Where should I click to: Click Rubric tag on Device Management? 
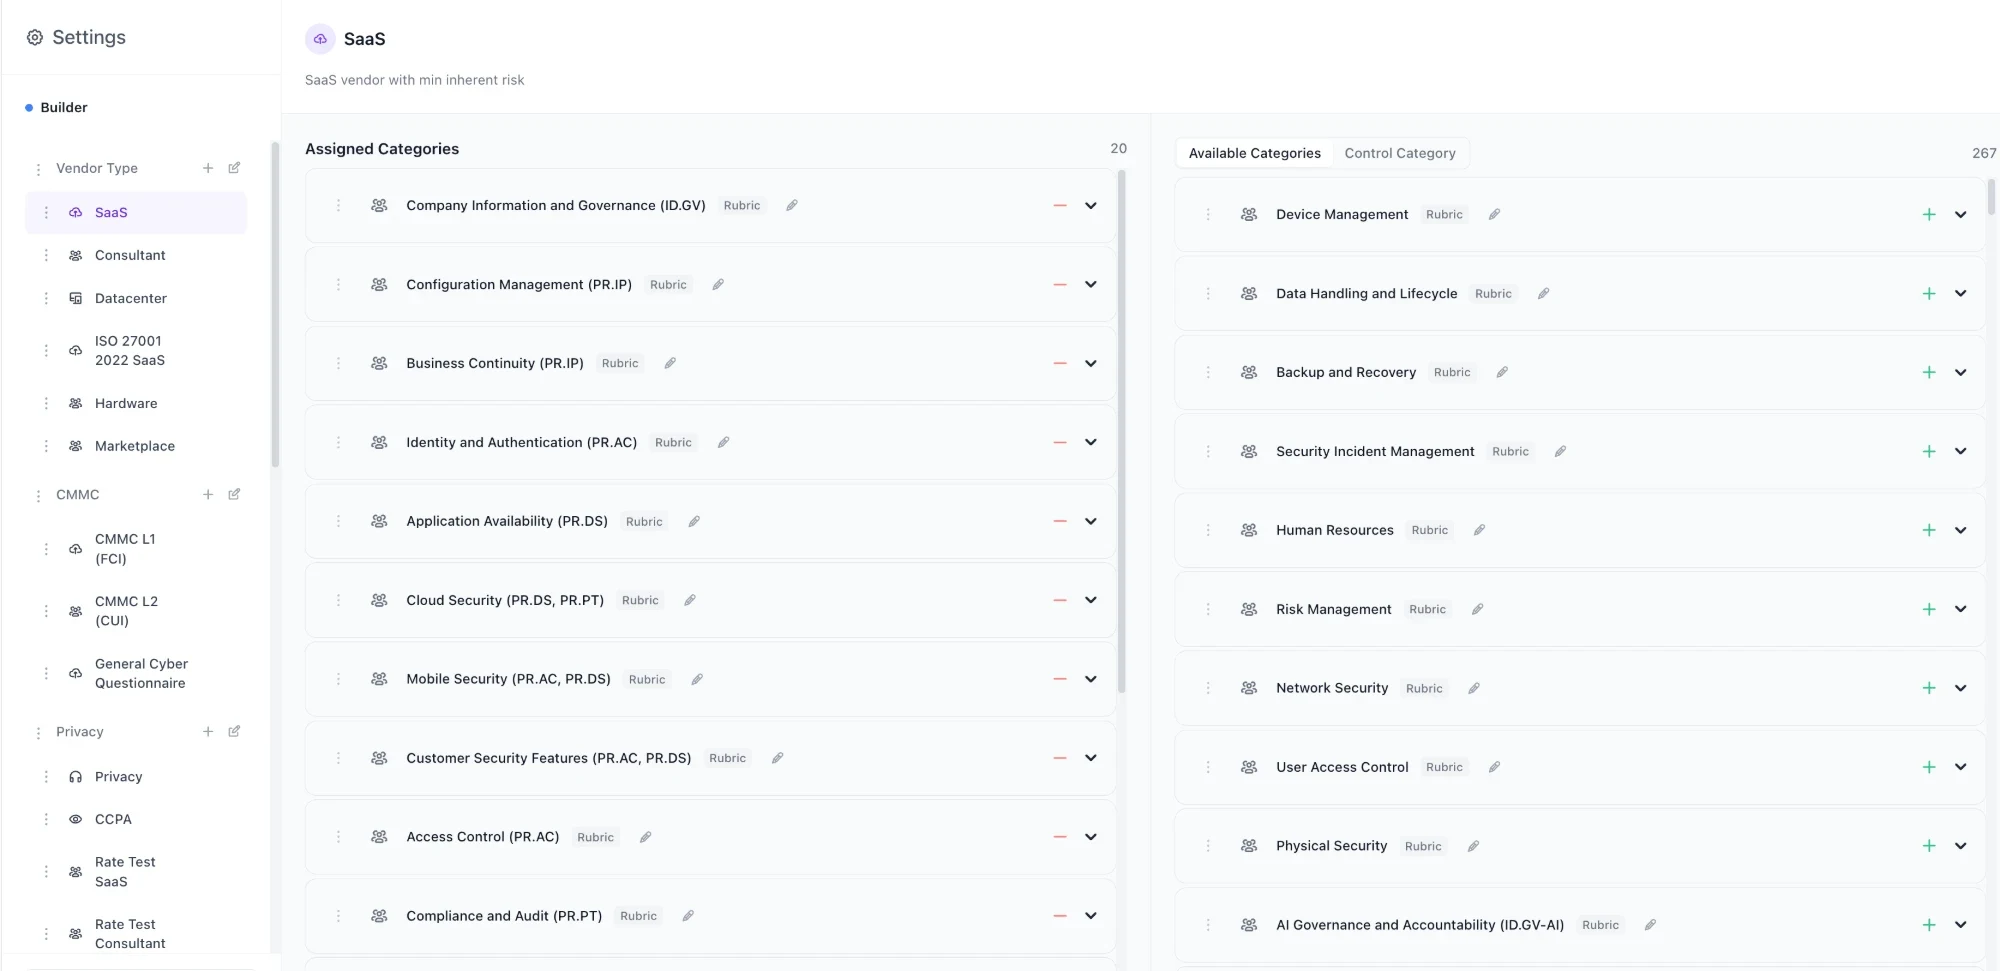tap(1444, 214)
